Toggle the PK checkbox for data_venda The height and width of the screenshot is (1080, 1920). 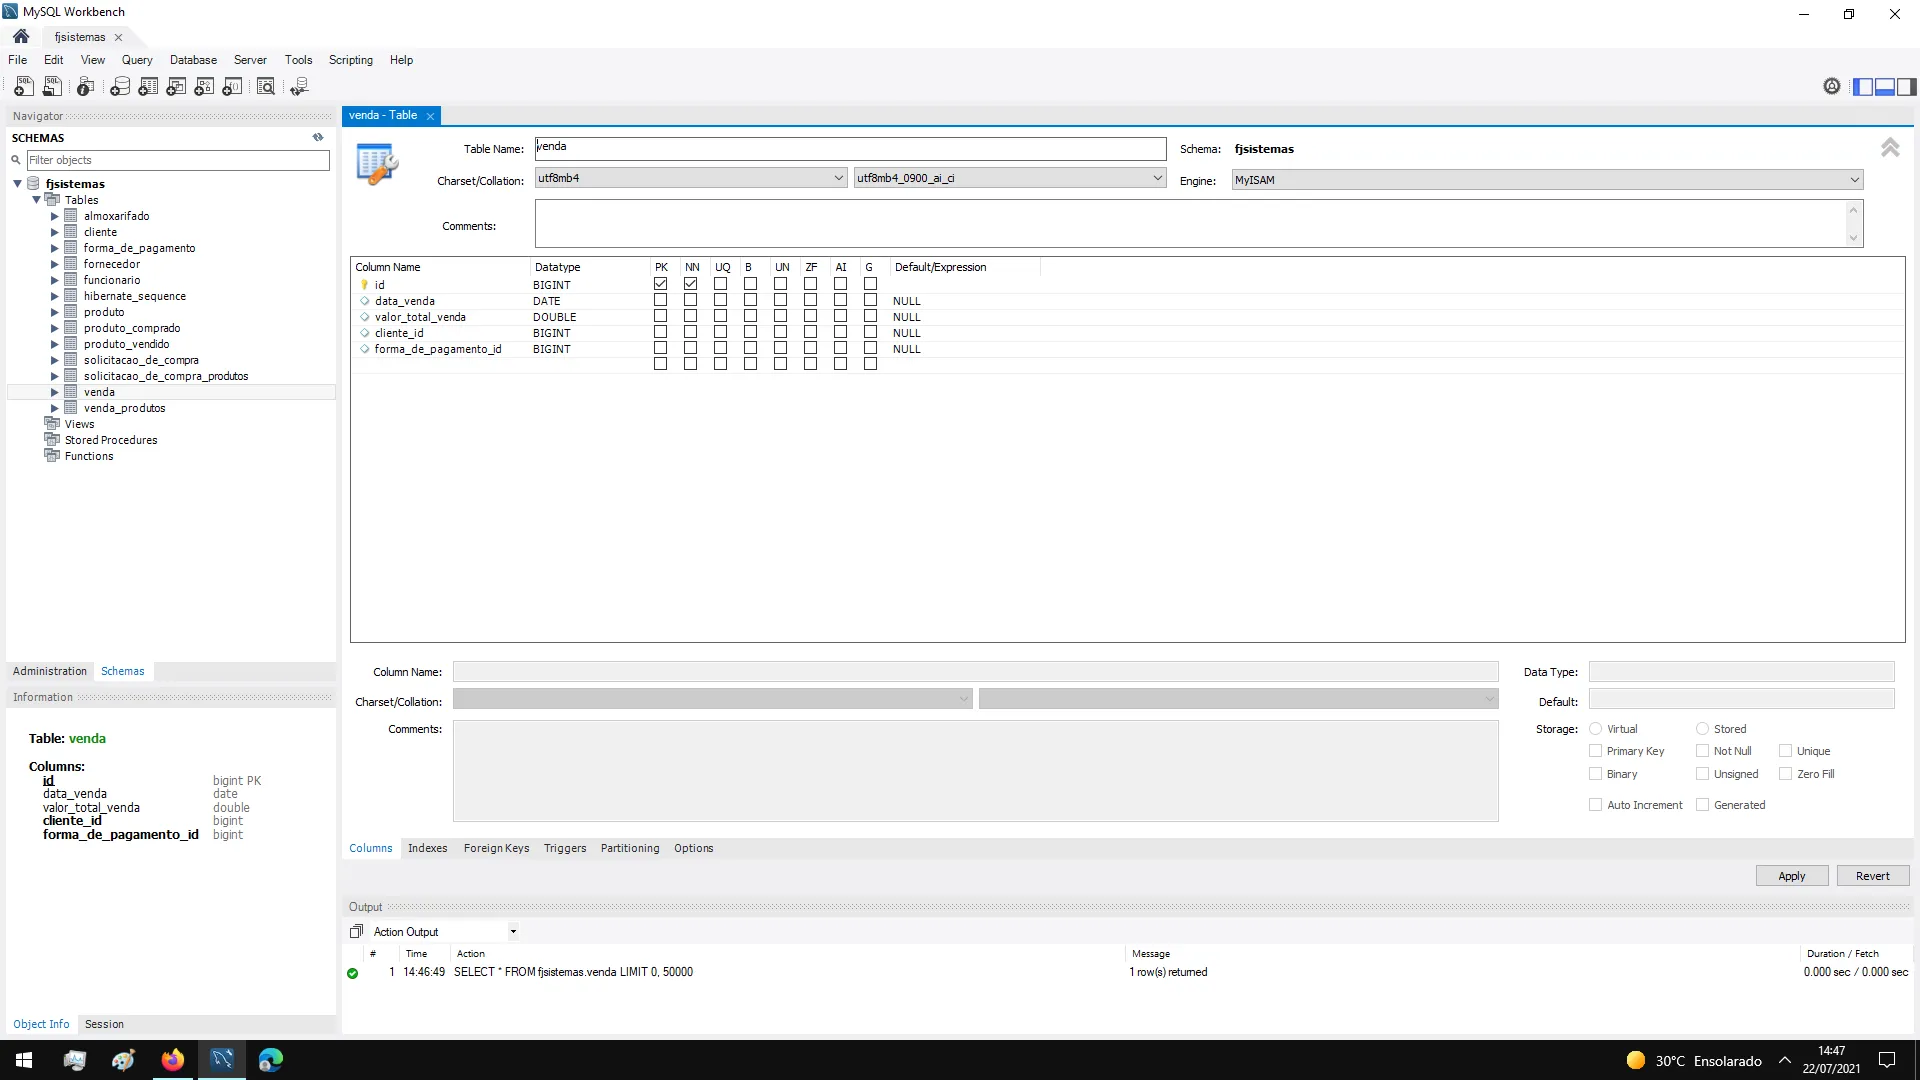660,300
